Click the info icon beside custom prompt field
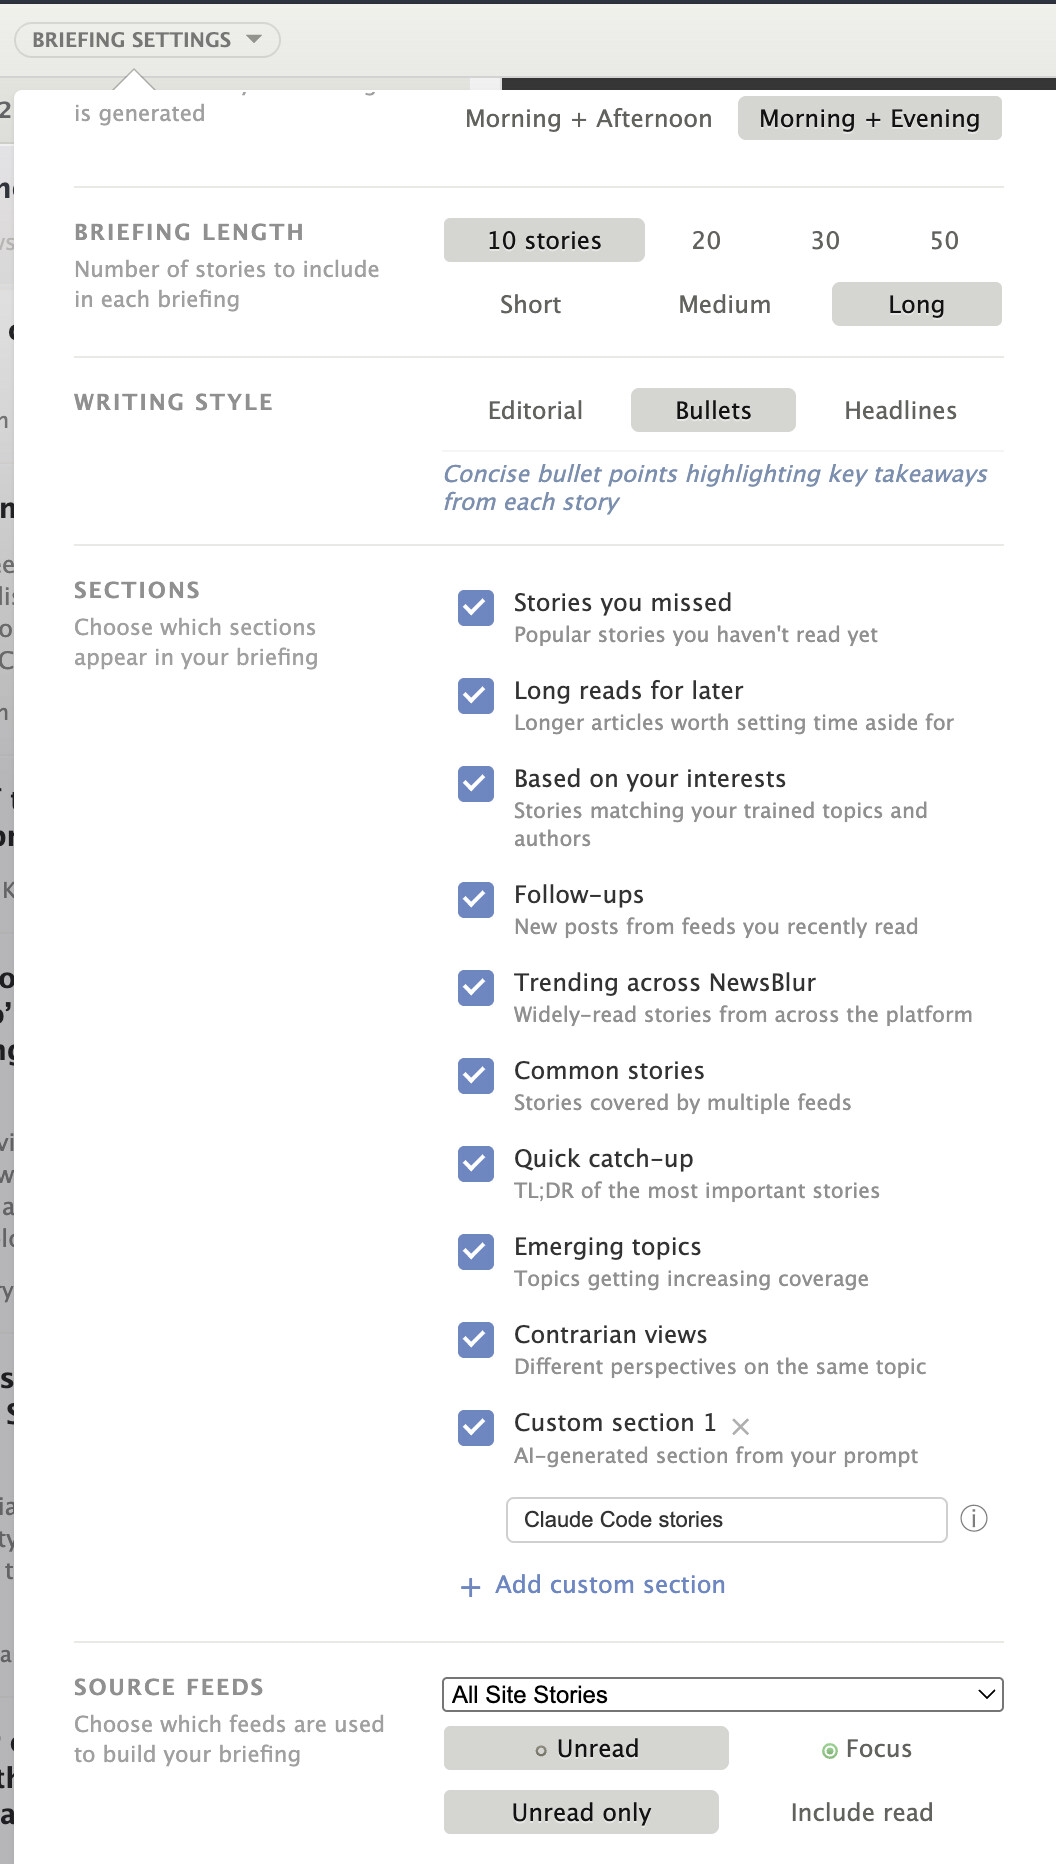This screenshot has height=1864, width=1056. pyautogui.click(x=973, y=1519)
